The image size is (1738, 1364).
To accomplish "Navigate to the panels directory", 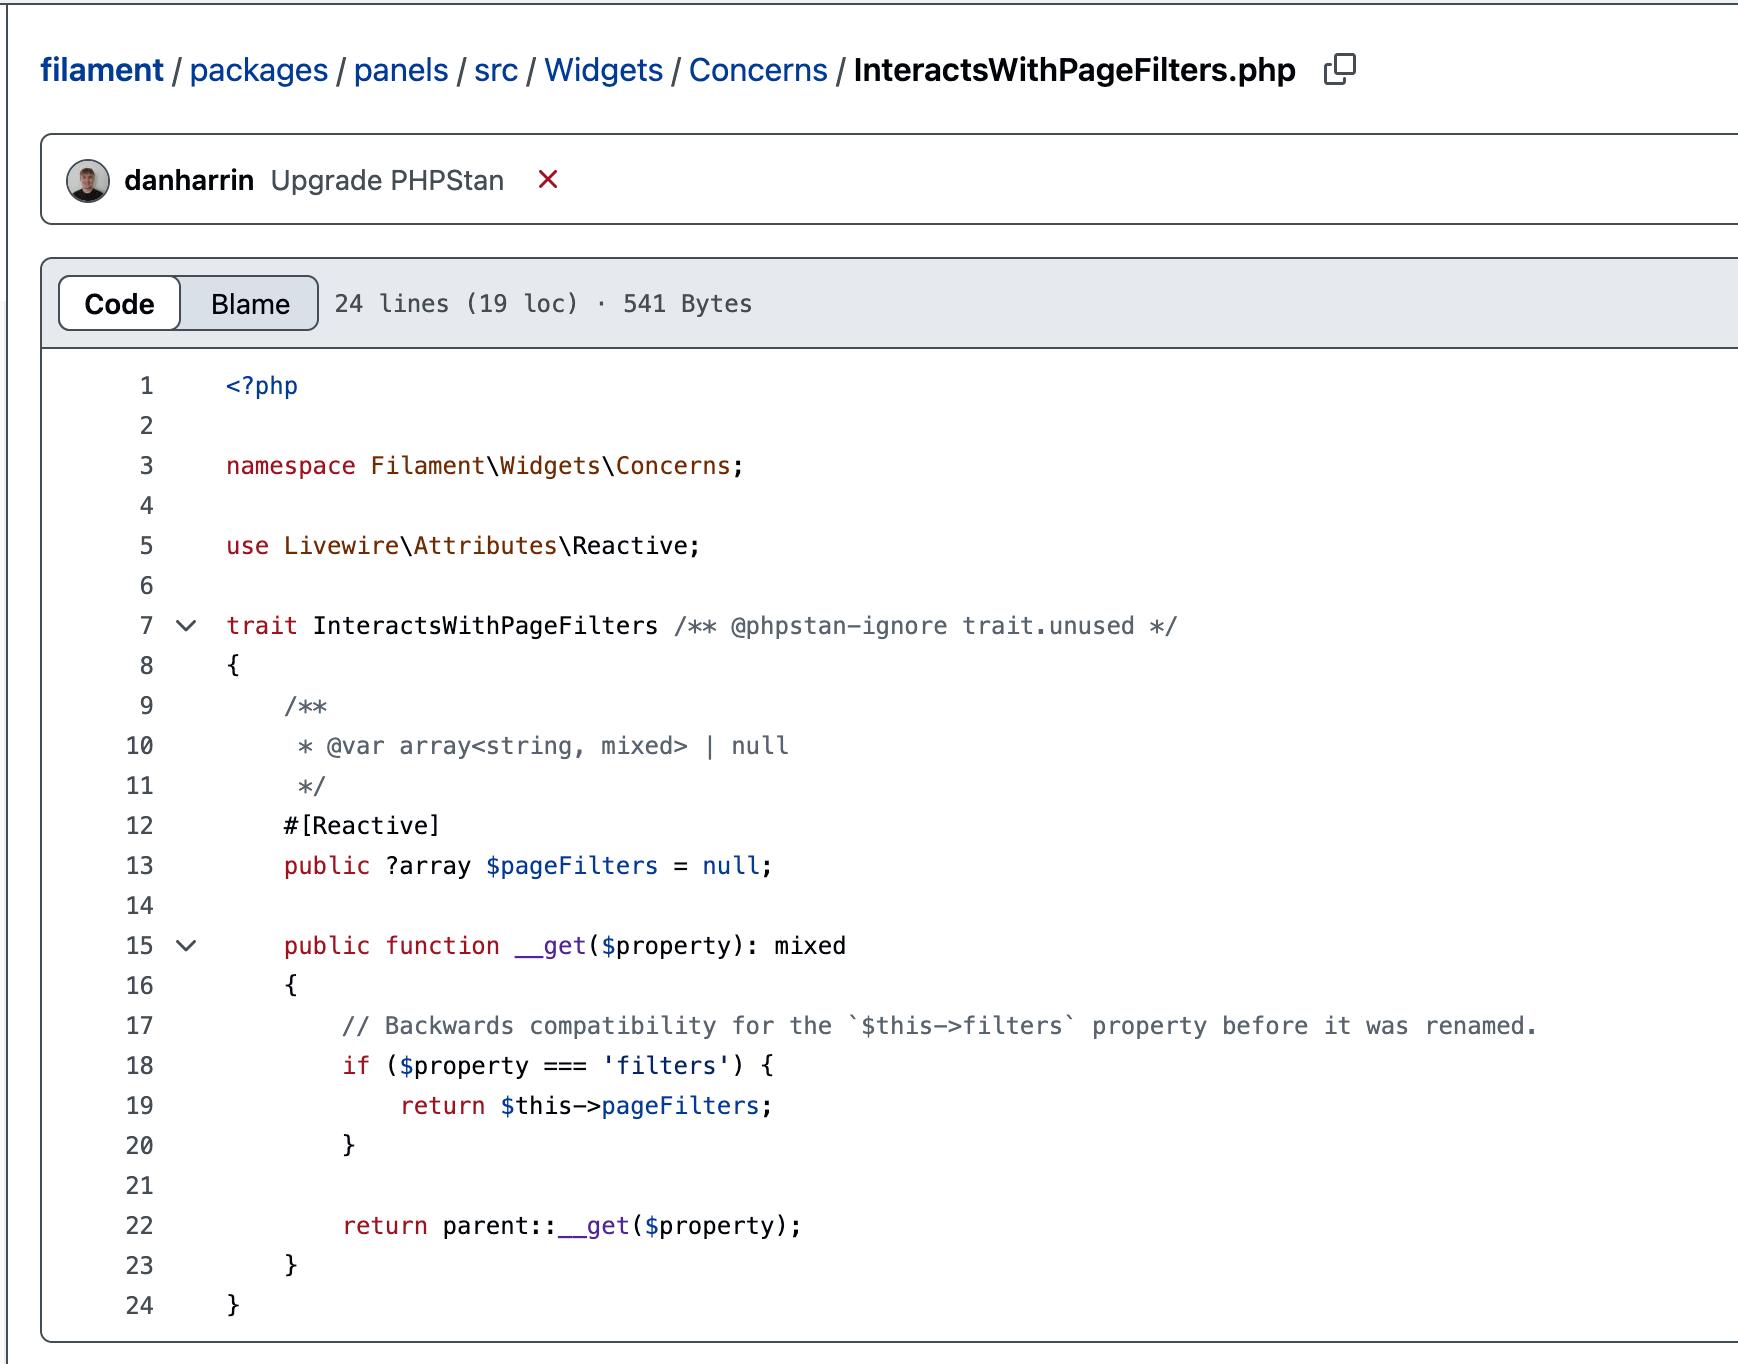I will click(x=400, y=70).
